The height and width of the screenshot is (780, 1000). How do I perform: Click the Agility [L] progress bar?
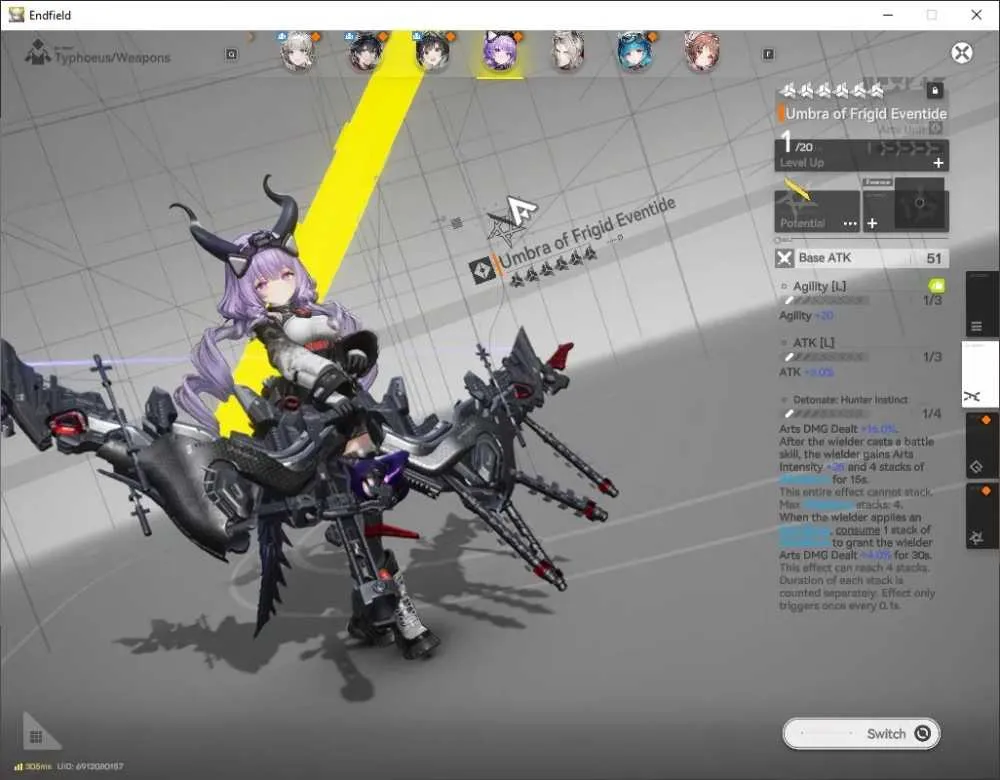pyautogui.click(x=827, y=300)
